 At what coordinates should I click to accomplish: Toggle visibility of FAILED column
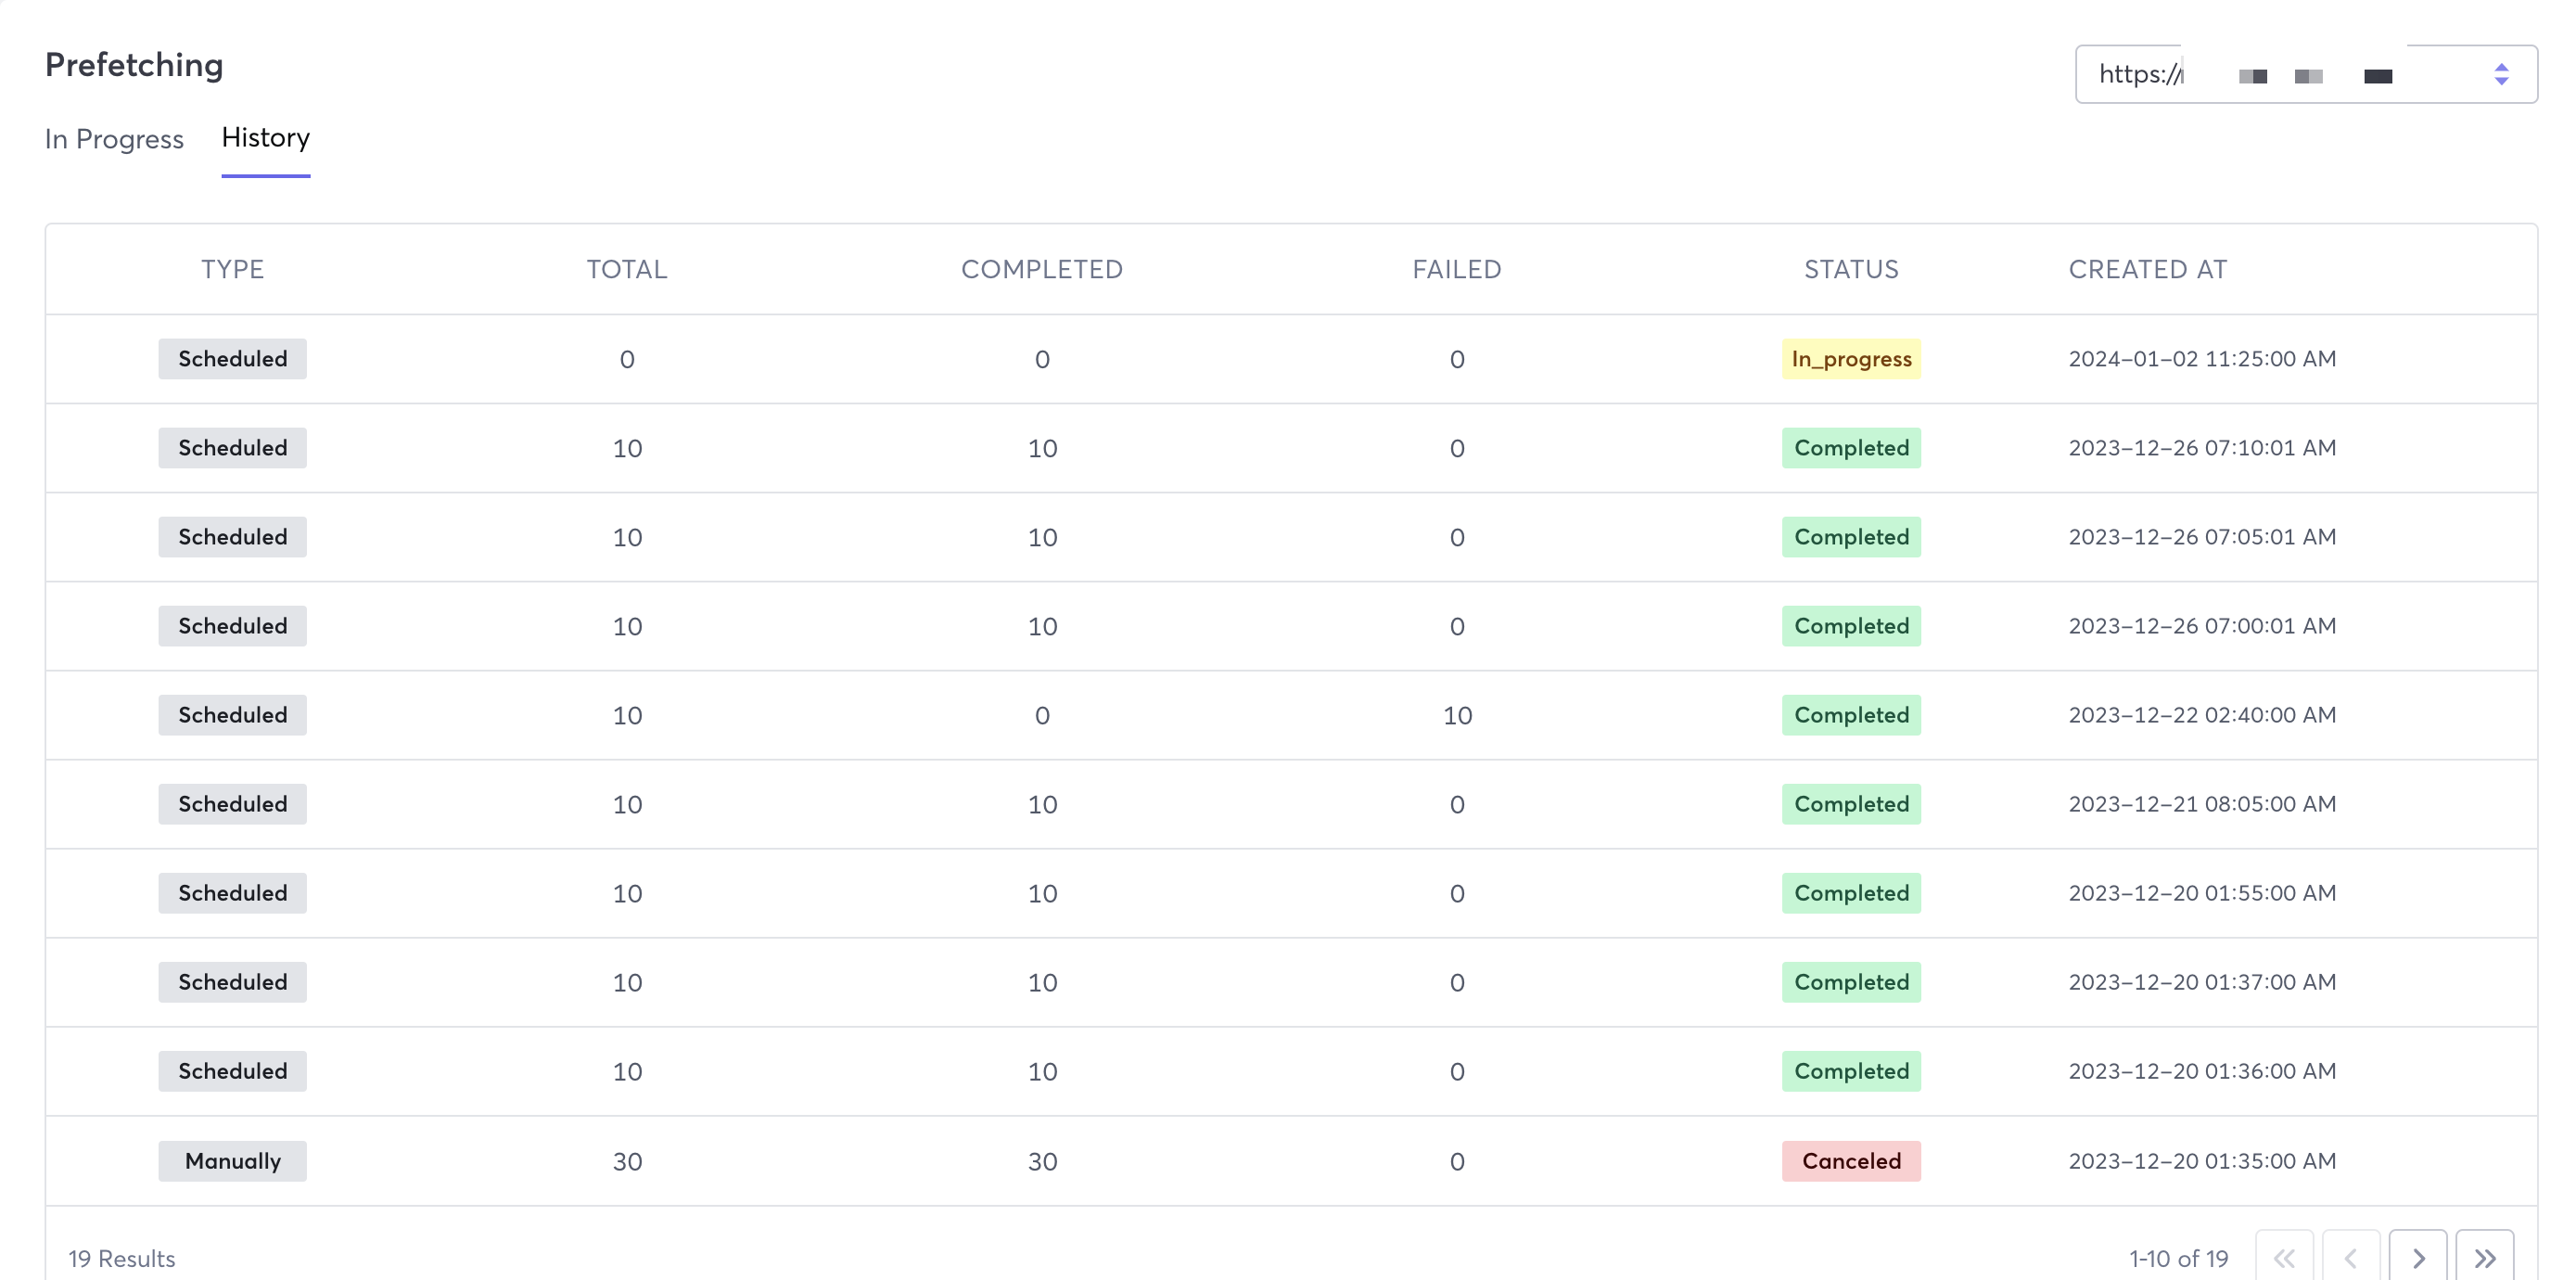(x=1457, y=268)
